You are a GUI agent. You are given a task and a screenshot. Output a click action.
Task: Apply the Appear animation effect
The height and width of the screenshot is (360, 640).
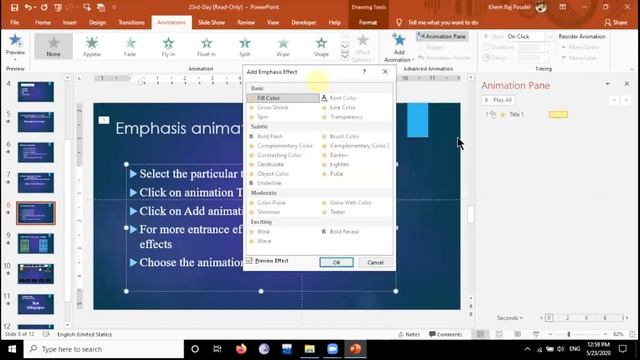coord(92,46)
